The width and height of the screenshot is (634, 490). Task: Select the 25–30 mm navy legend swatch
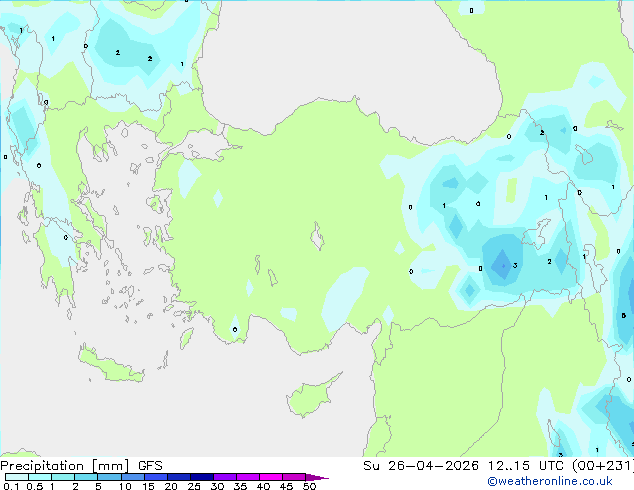click(201, 477)
